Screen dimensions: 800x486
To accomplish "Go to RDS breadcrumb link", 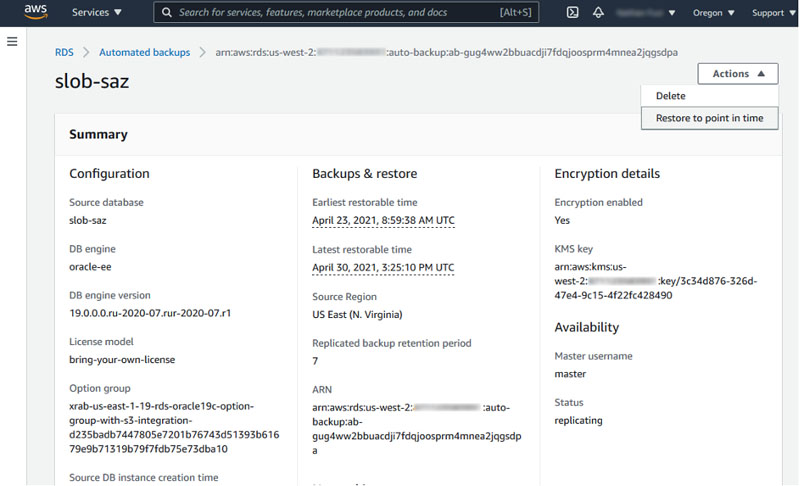I will click(64, 52).
